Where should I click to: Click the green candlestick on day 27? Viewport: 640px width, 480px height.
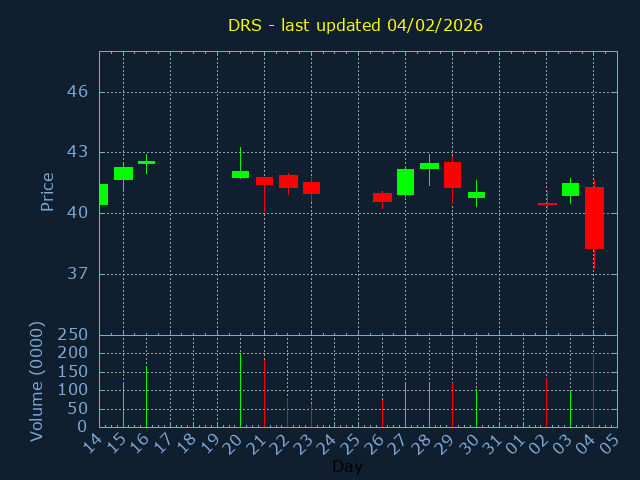click(x=405, y=182)
